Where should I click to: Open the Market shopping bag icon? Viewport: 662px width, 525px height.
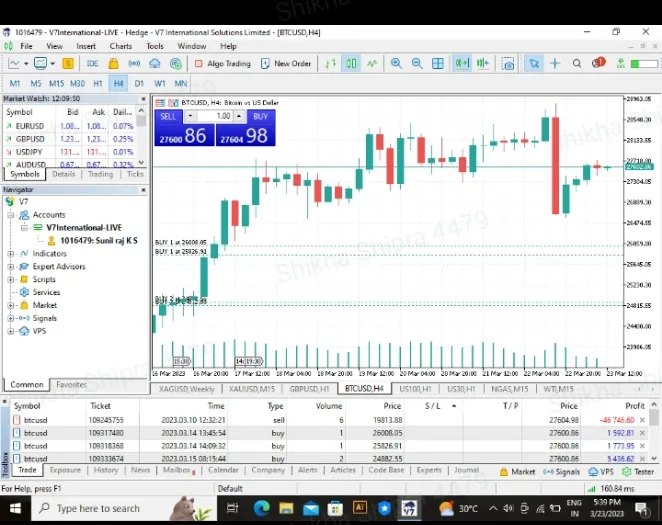click(x=114, y=64)
